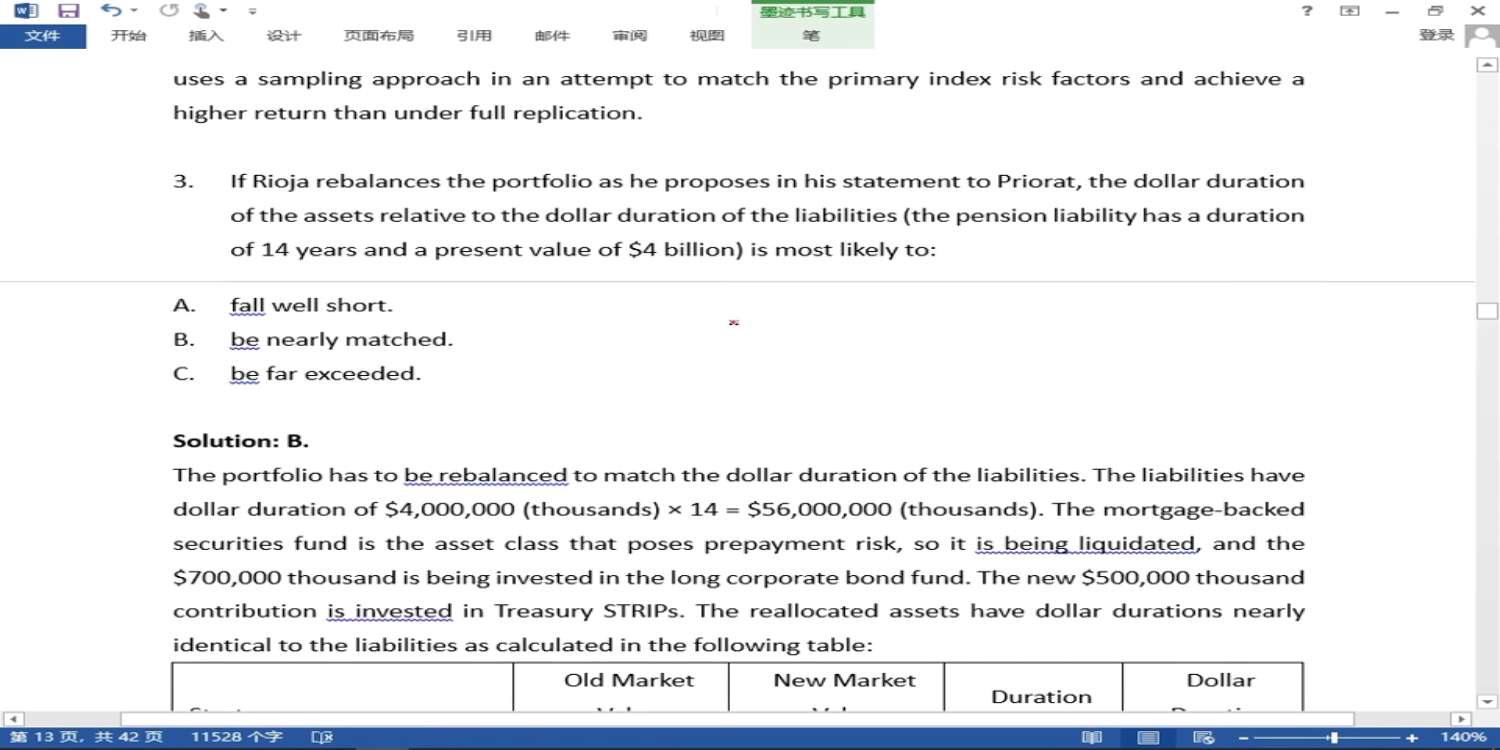Switch to the 视图 (View) ribbon tab
The width and height of the screenshot is (1500, 750).
707,36
